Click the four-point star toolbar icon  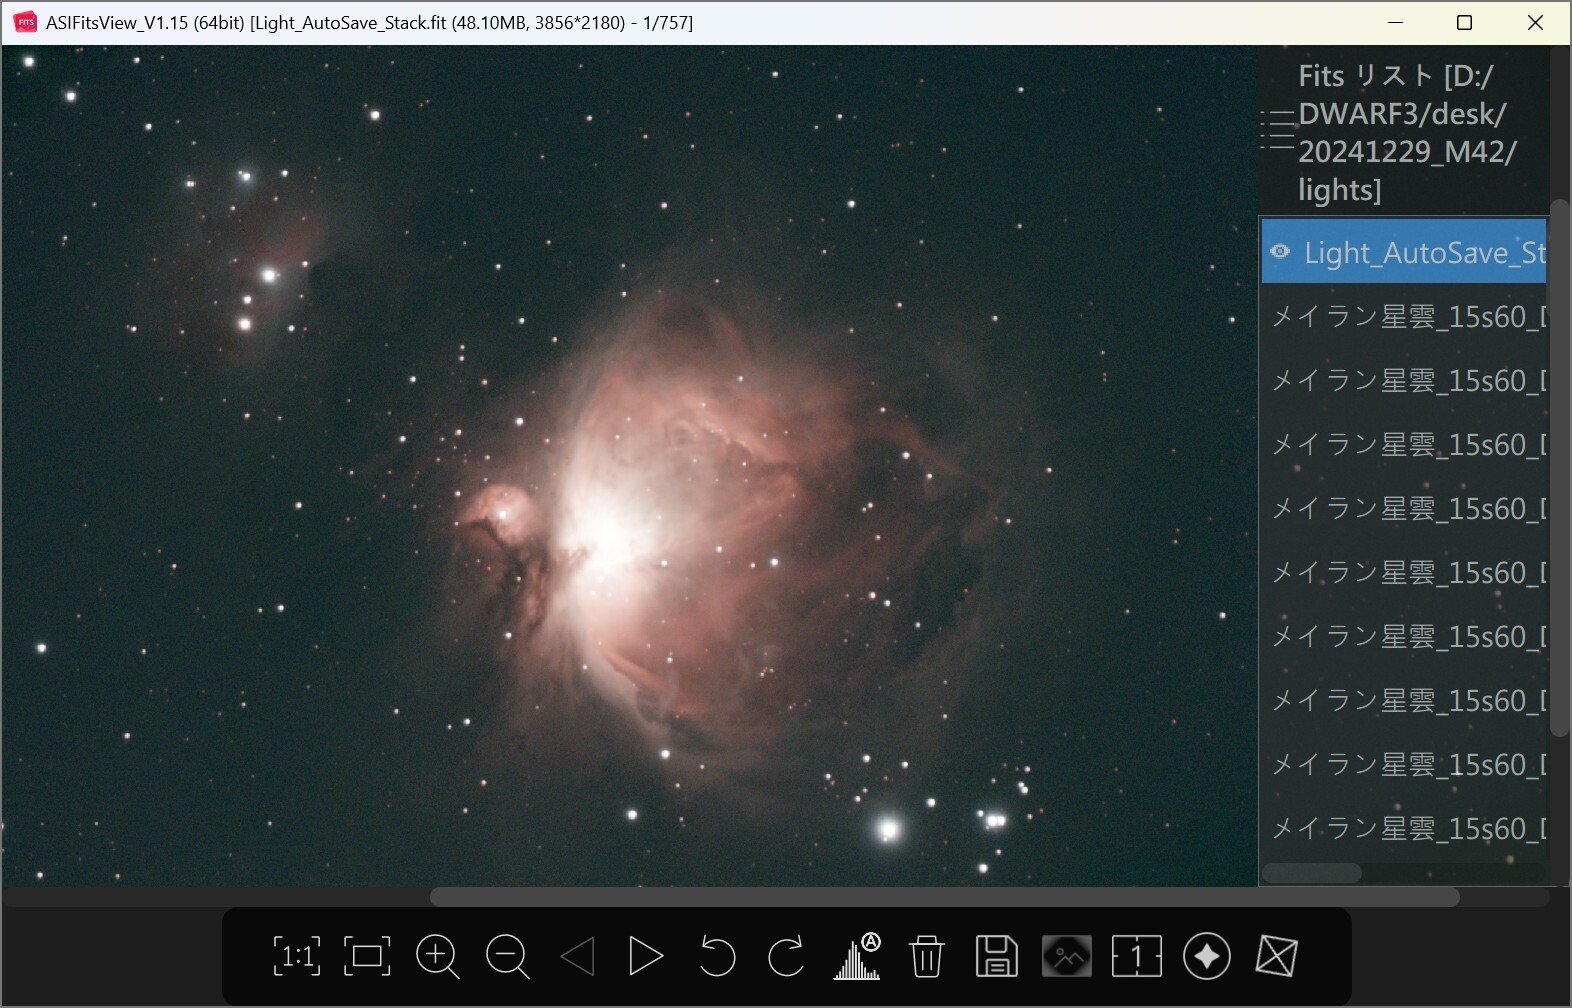coord(1207,957)
